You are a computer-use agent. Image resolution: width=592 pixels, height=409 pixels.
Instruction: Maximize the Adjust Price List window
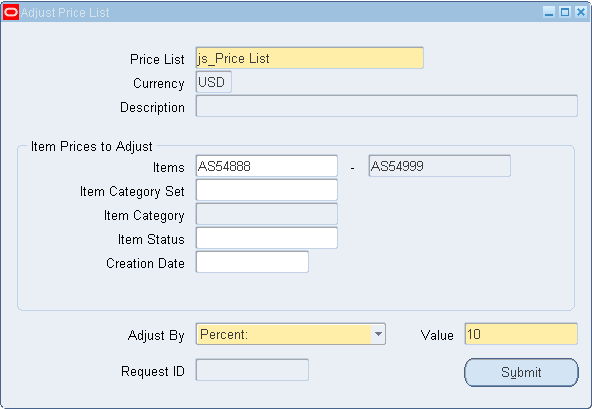click(565, 12)
